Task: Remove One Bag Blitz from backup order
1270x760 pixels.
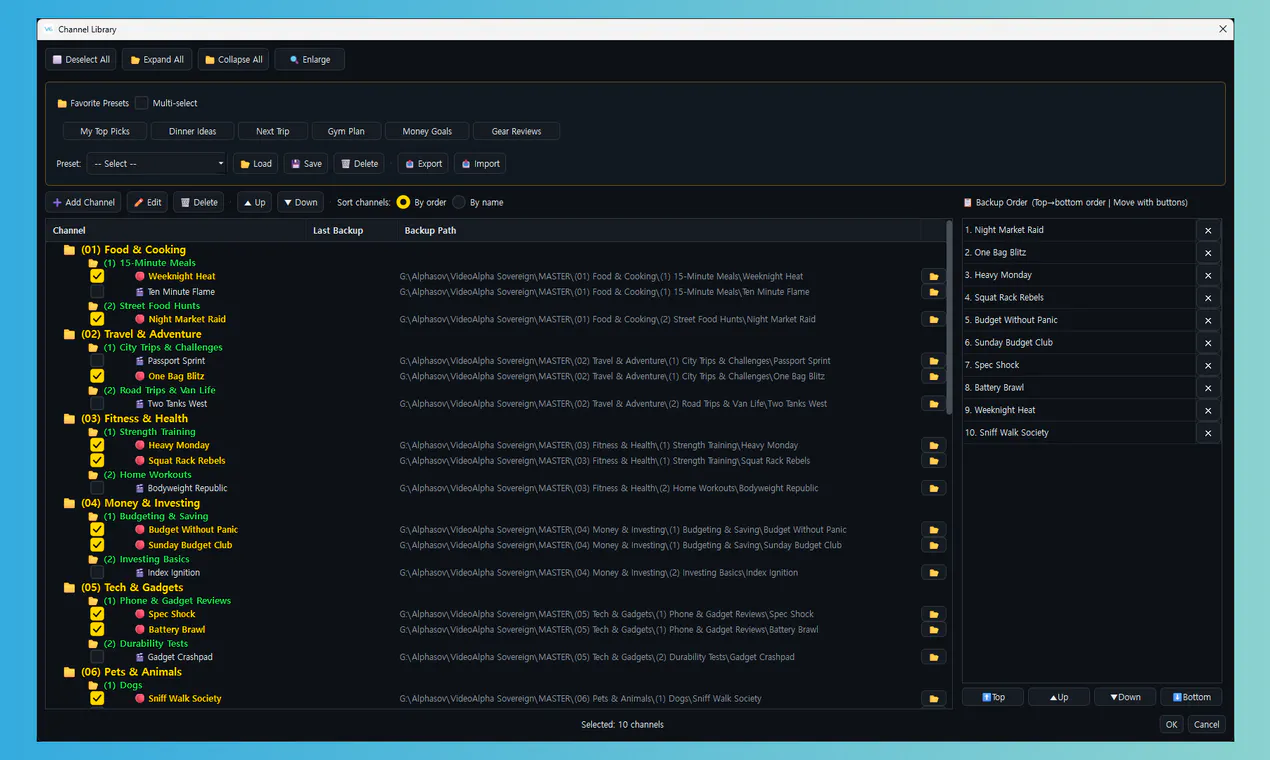Action: [1208, 253]
